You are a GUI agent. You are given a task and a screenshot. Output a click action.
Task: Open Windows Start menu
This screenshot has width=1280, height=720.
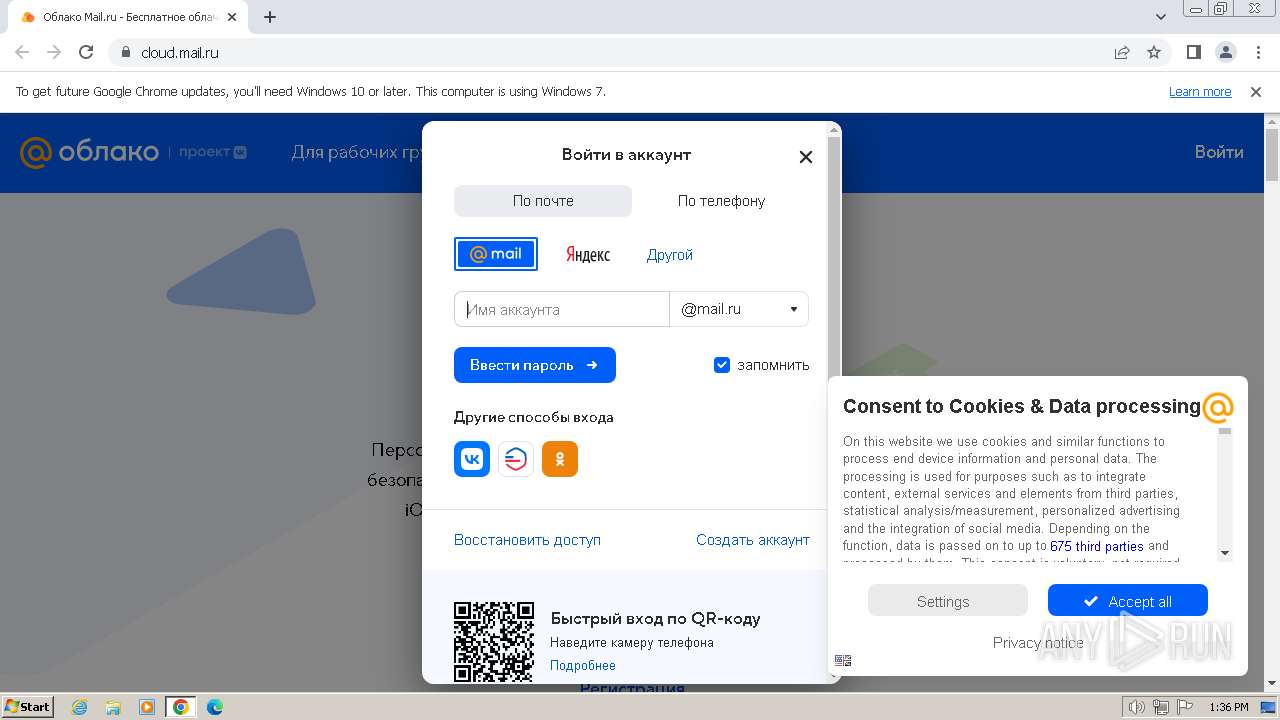click(x=28, y=707)
